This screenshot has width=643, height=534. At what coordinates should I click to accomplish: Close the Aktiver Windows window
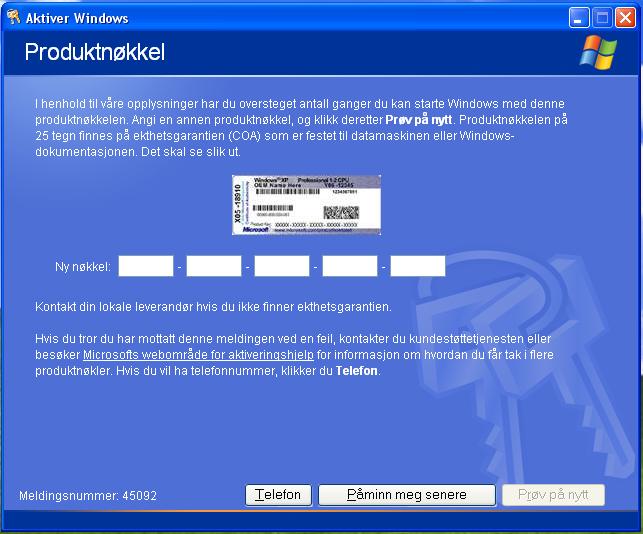[625, 18]
